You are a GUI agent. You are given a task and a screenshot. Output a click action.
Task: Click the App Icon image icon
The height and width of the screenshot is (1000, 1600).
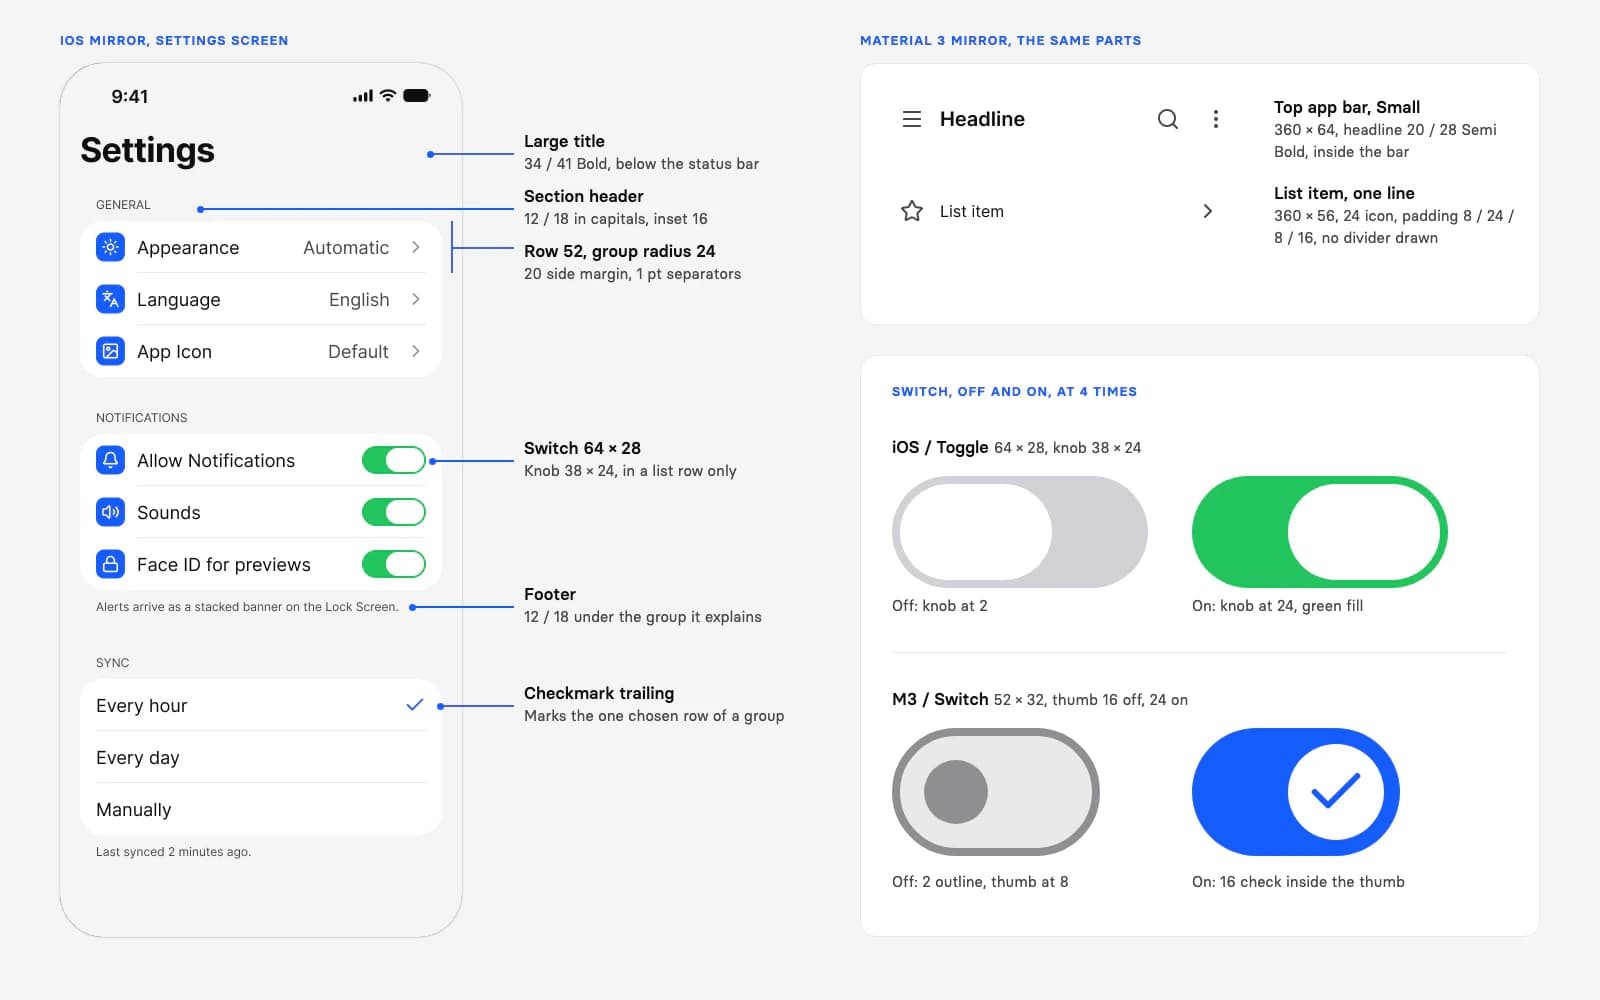[110, 351]
